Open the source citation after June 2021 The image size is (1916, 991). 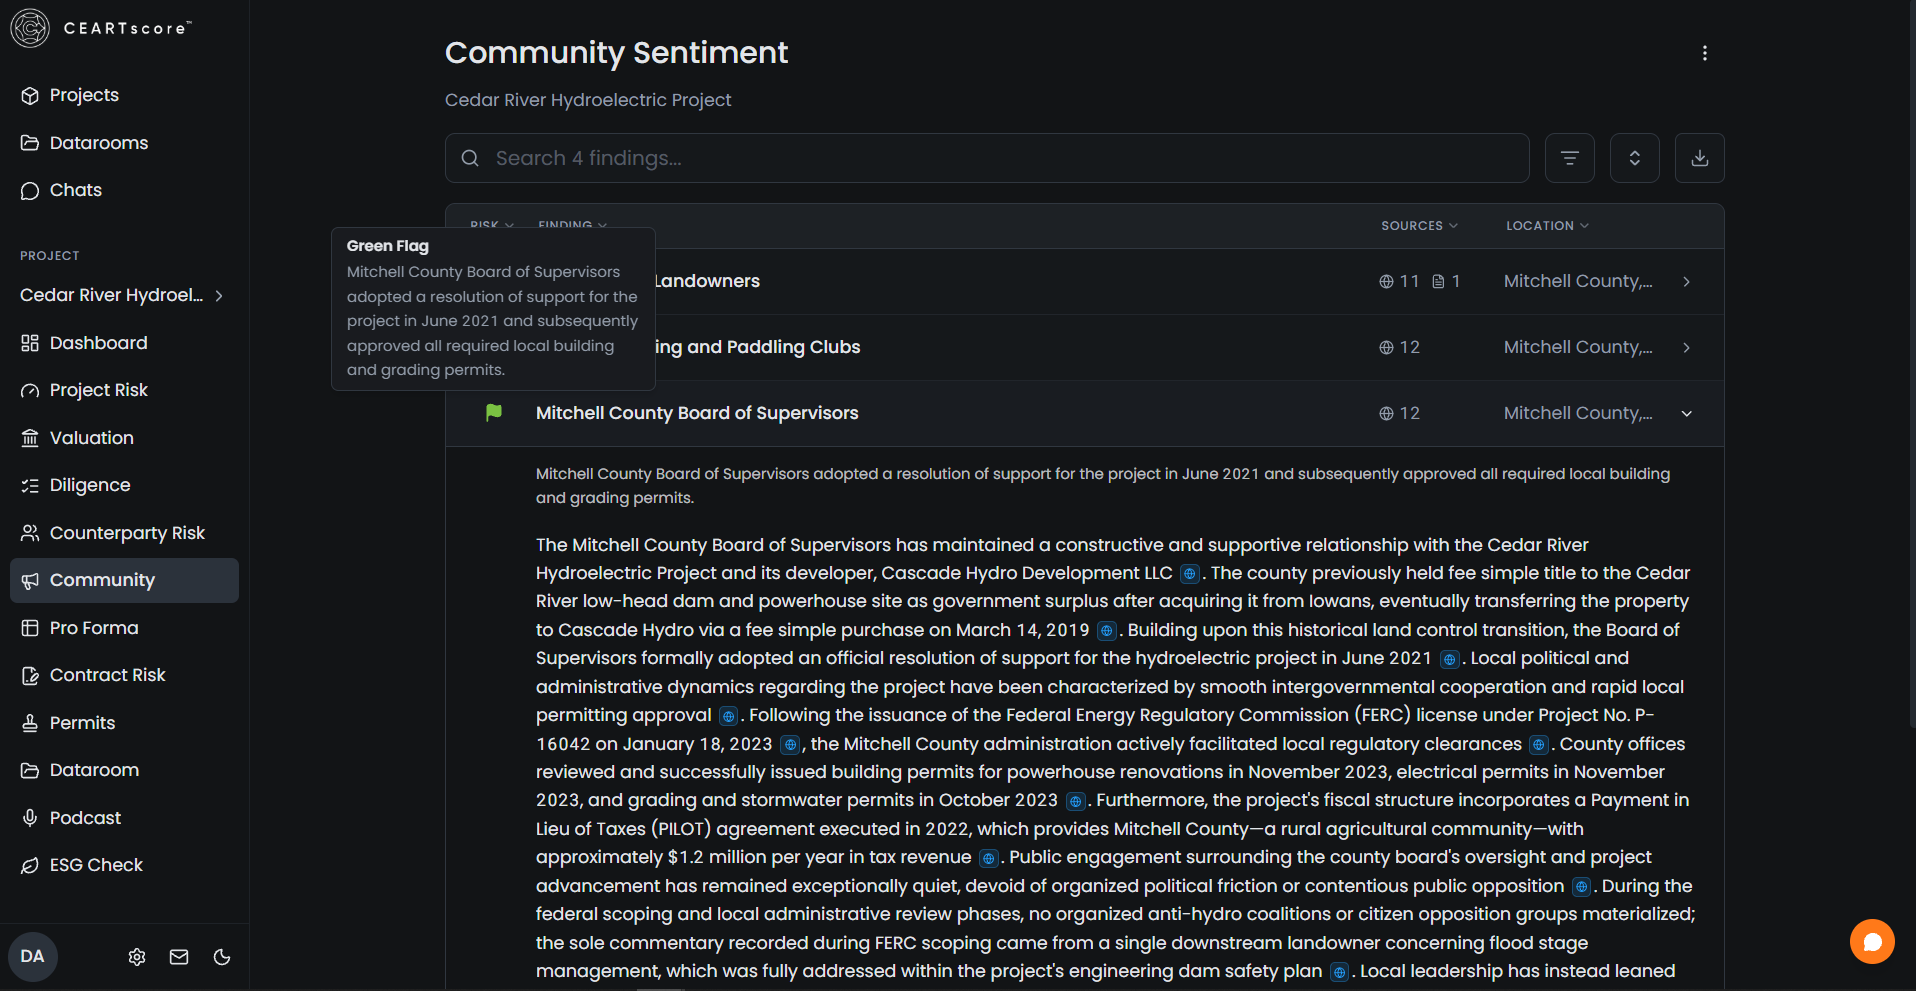(1449, 659)
